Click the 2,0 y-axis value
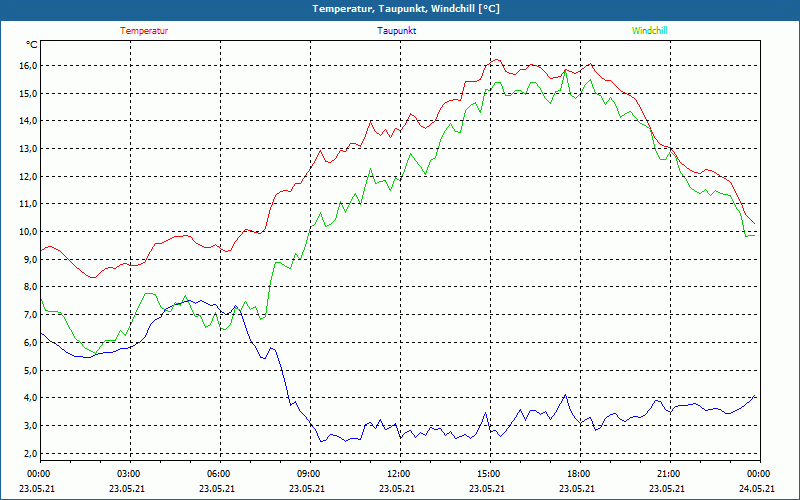The image size is (800, 500). pos(31,453)
